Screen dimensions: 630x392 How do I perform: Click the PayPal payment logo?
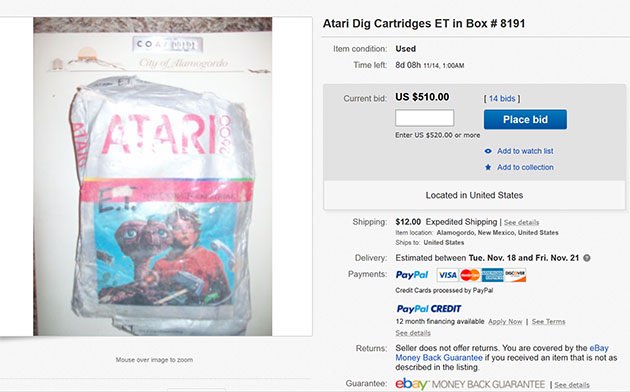[412, 275]
